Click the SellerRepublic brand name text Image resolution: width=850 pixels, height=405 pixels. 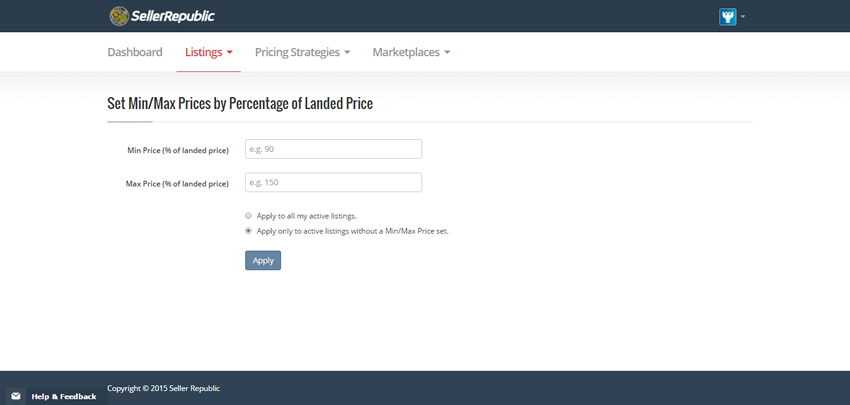(172, 17)
